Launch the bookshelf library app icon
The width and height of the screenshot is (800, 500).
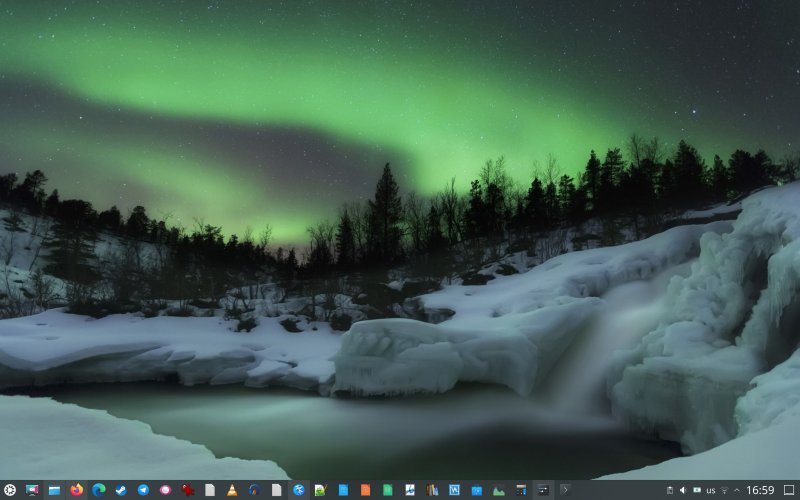point(432,490)
